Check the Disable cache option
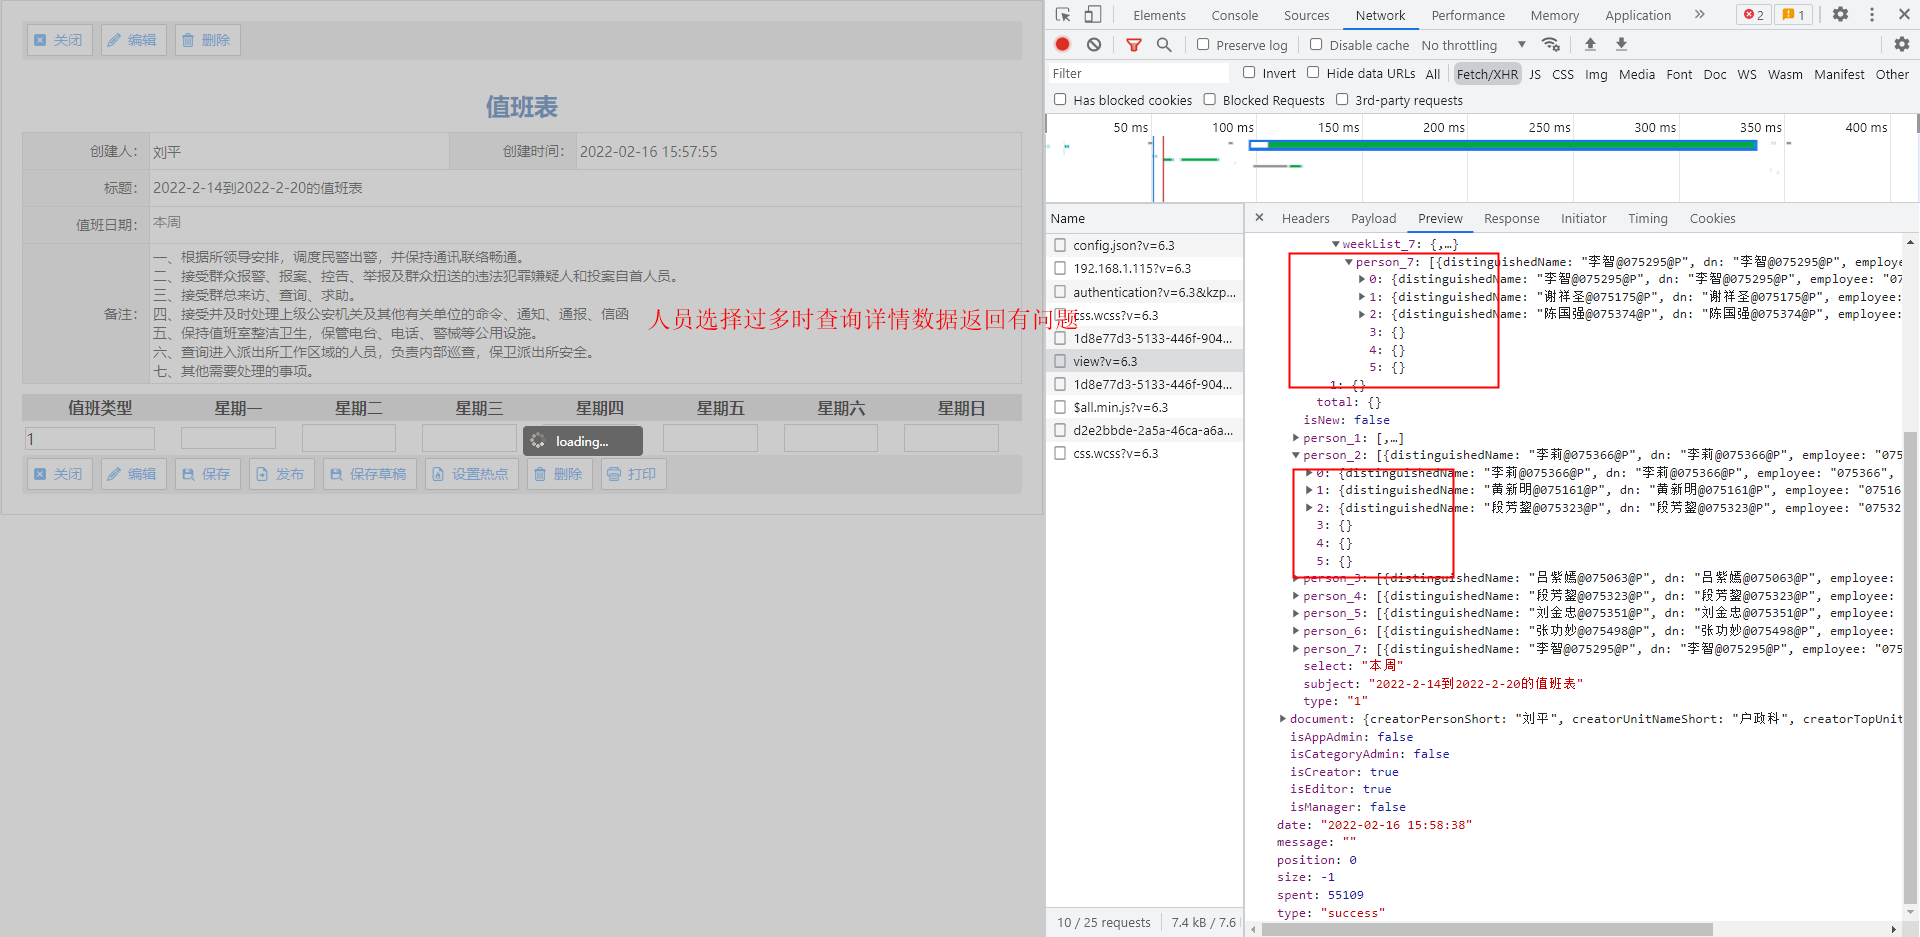This screenshot has height=937, width=1920. click(x=1316, y=45)
